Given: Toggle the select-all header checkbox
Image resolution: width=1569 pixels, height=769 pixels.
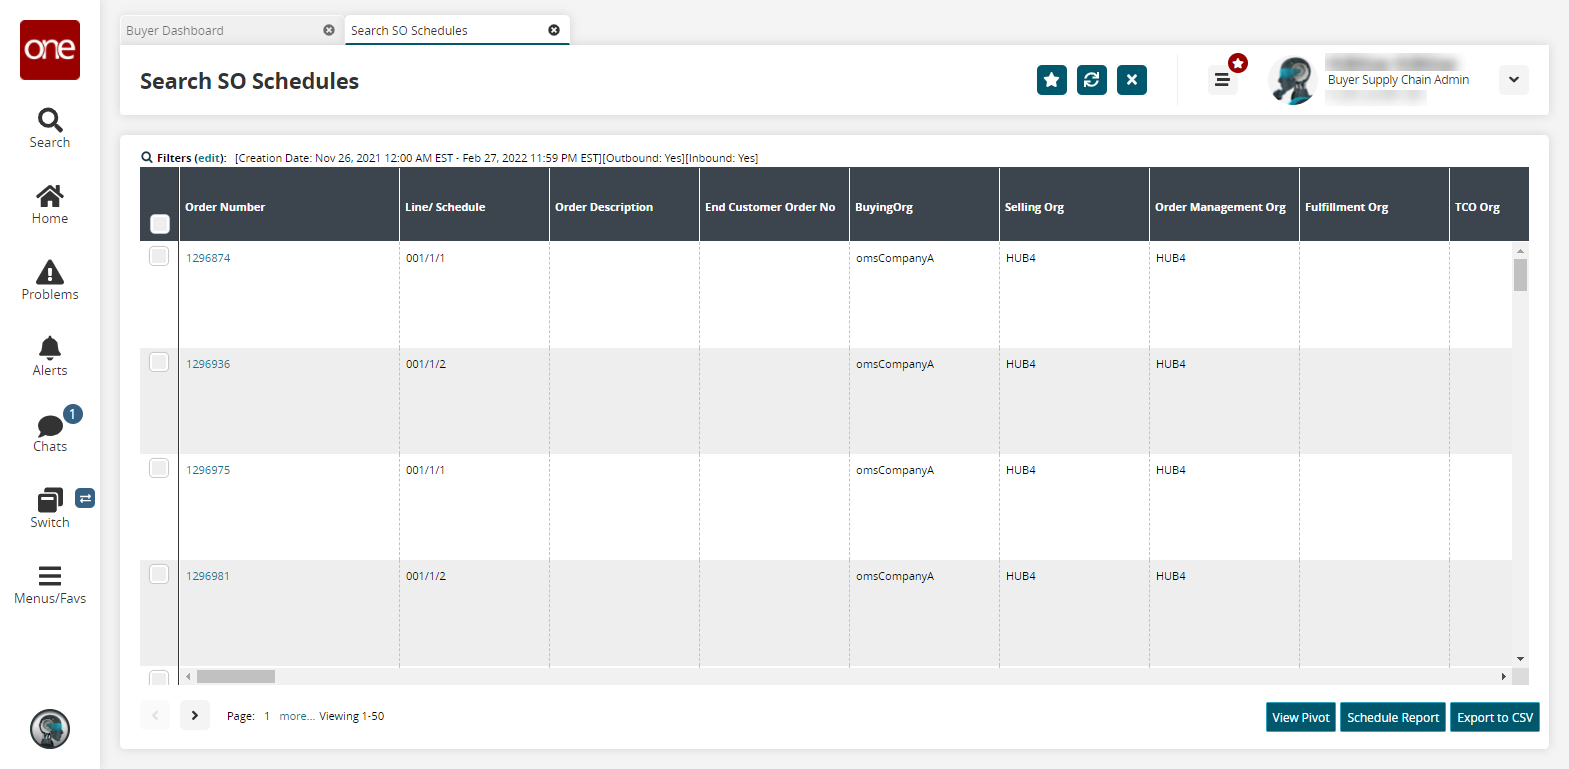Looking at the screenshot, I should 159,224.
